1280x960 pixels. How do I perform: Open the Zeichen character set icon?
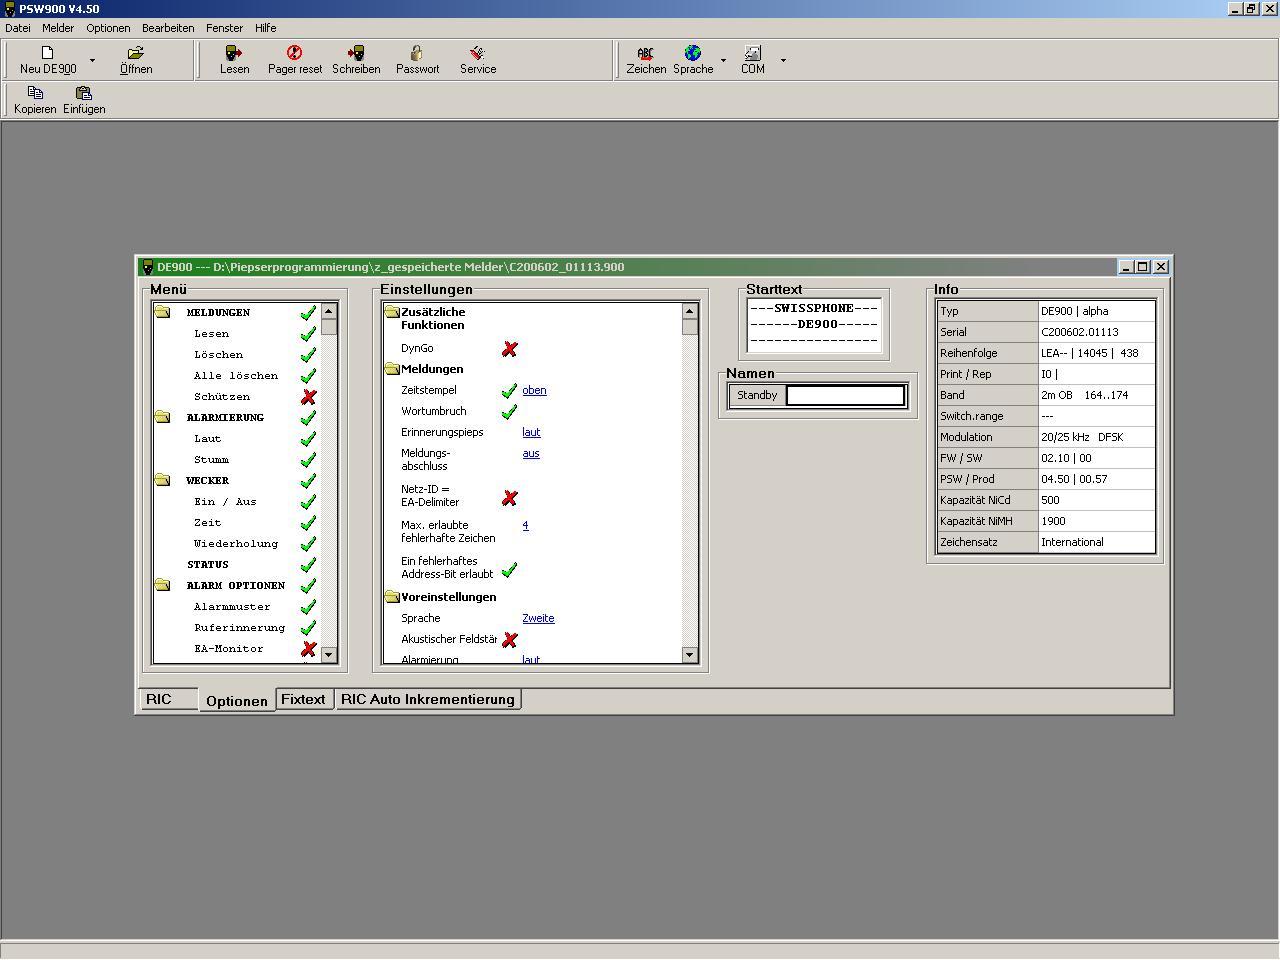tap(646, 53)
